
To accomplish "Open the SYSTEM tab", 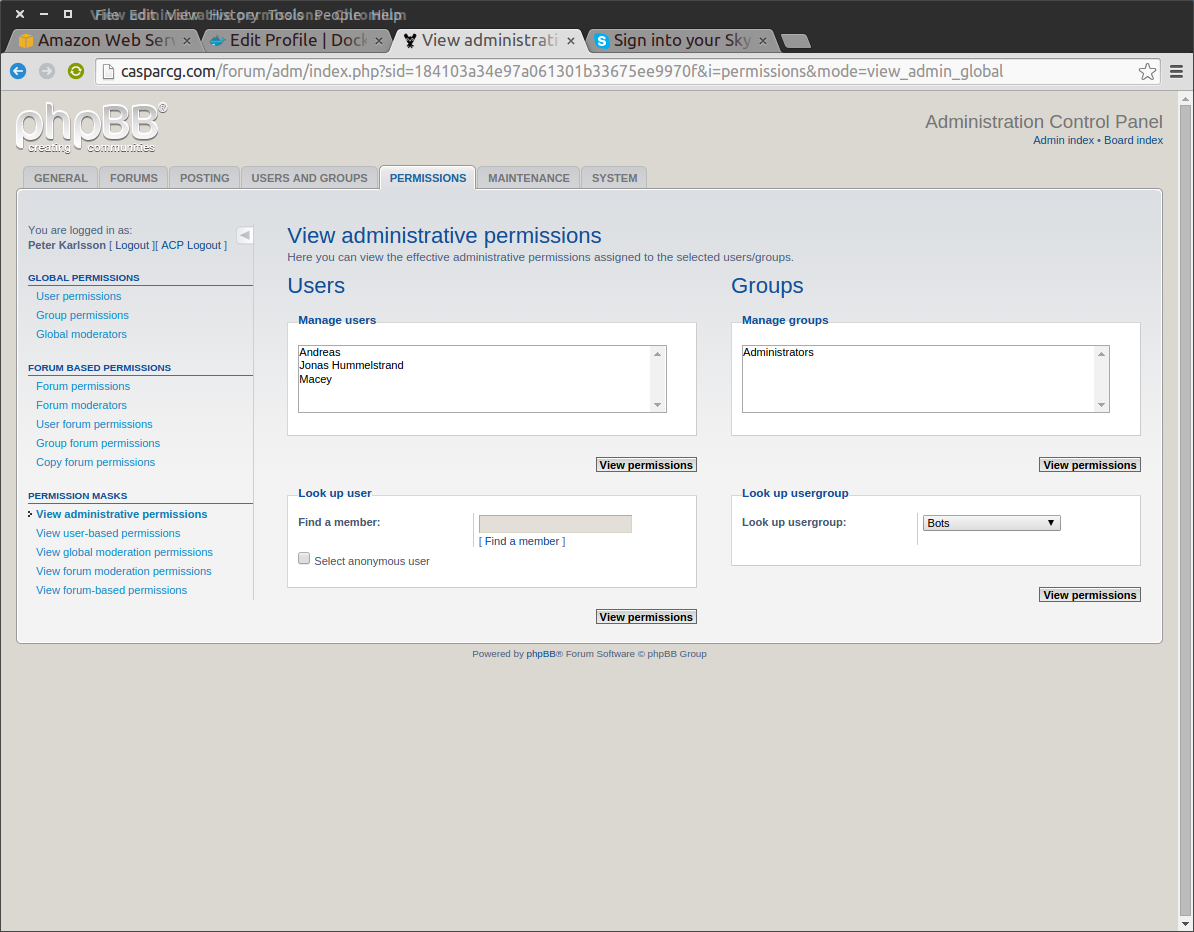I will click(x=615, y=178).
